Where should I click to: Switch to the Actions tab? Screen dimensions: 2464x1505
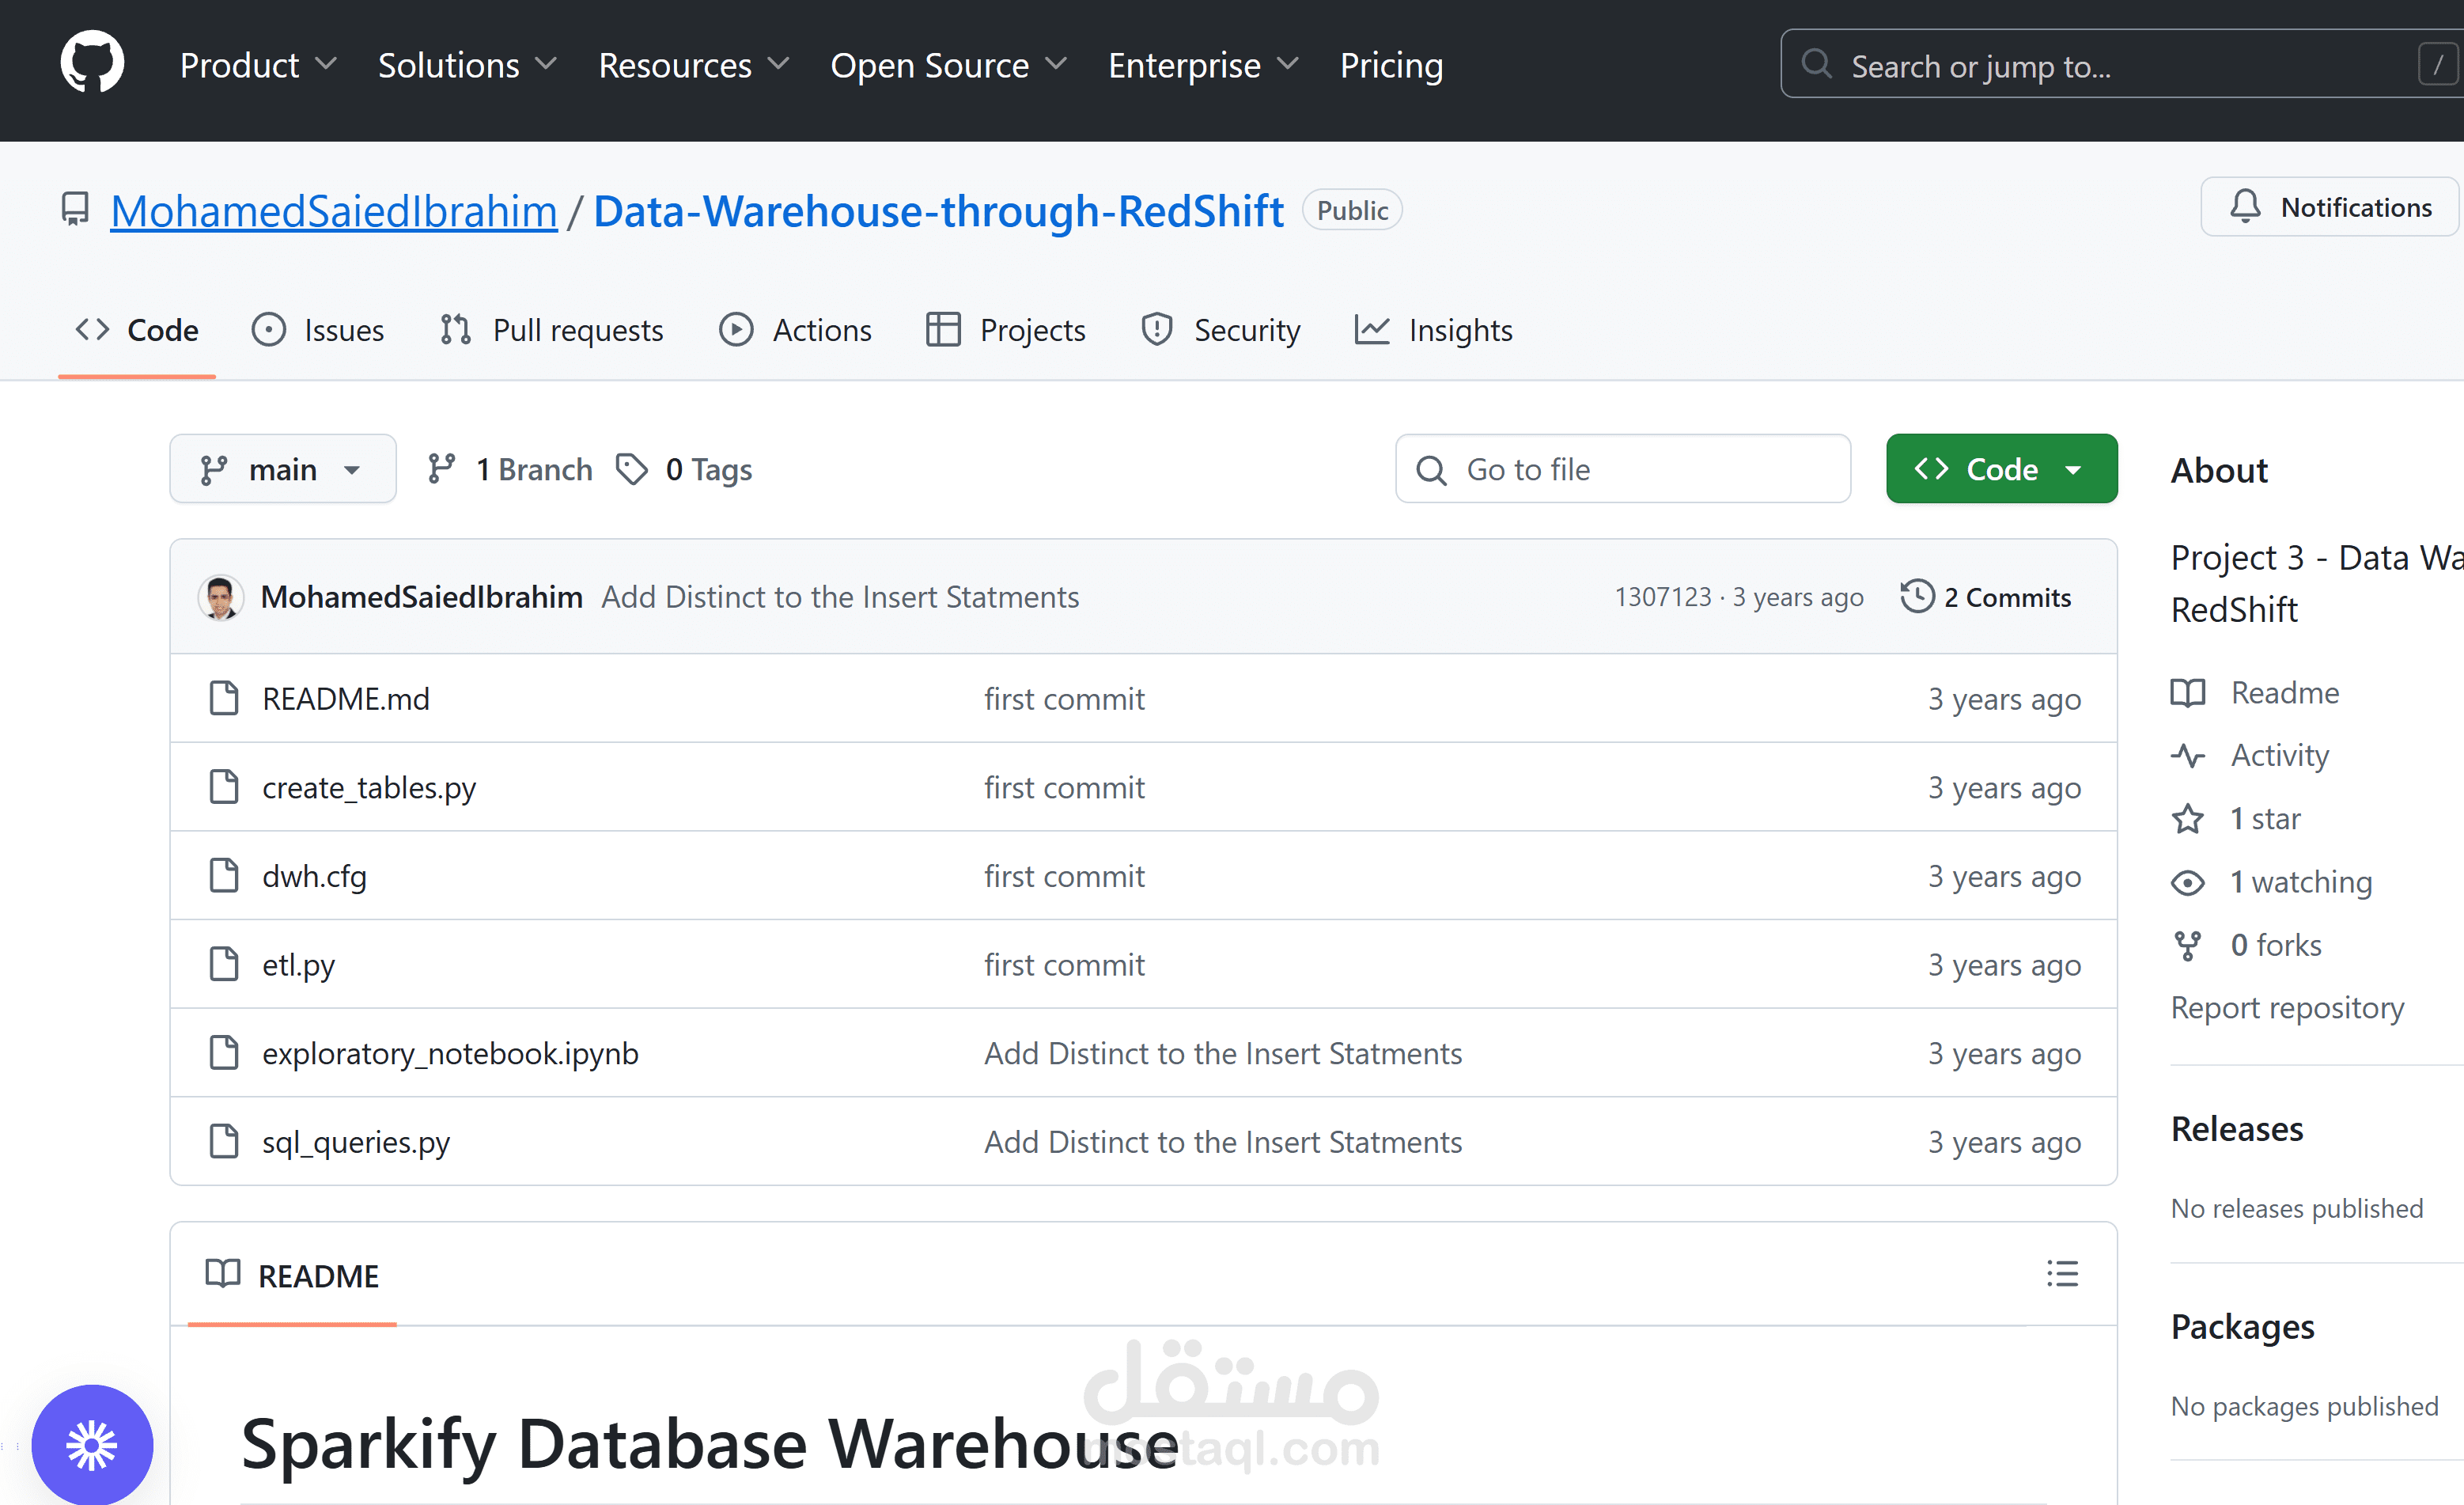click(x=795, y=330)
